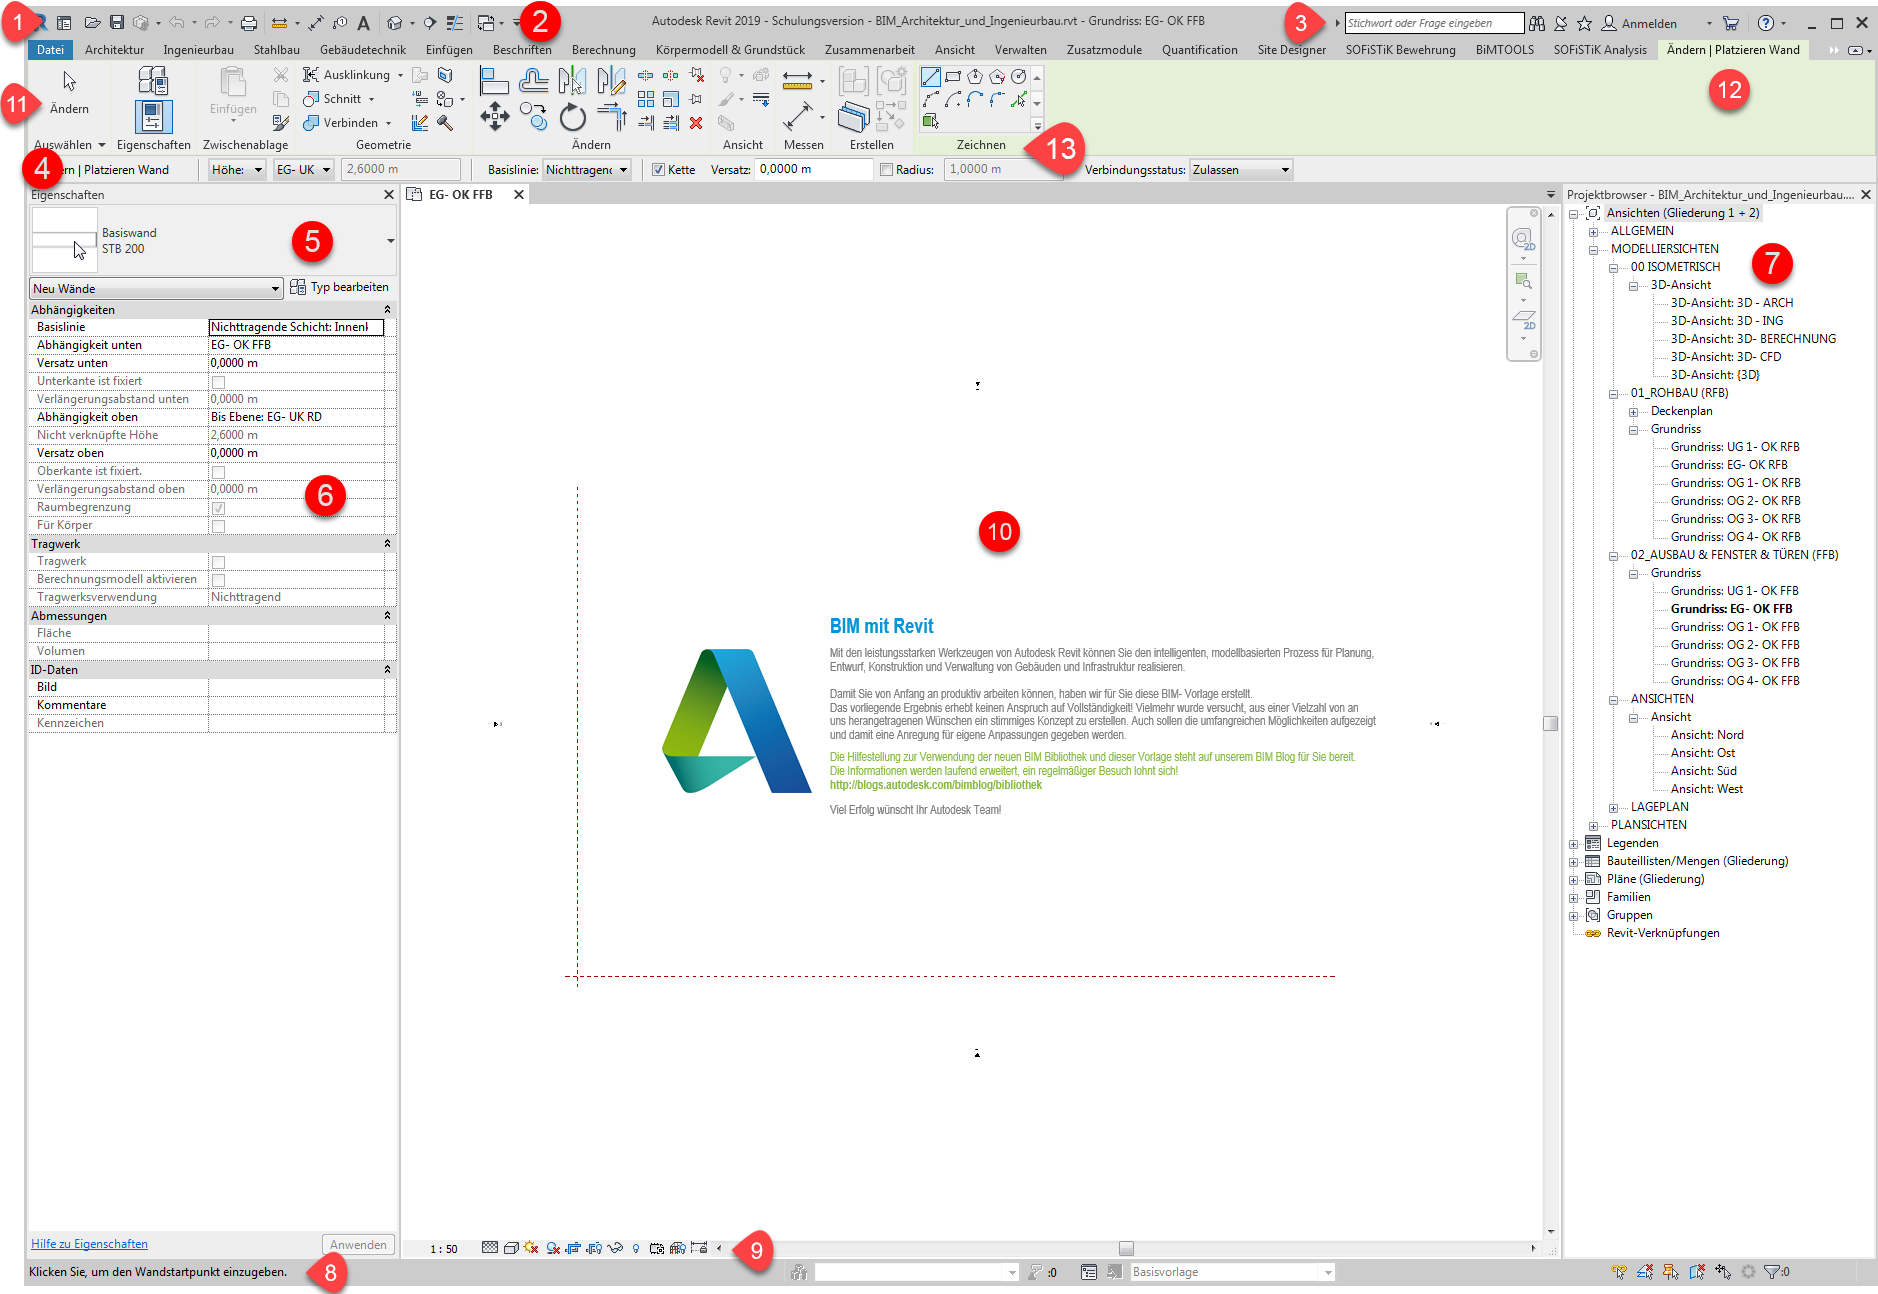Viewport: 1878px width, 1294px height.
Task: Click the Align tool in the ribbon
Action: [x=494, y=80]
